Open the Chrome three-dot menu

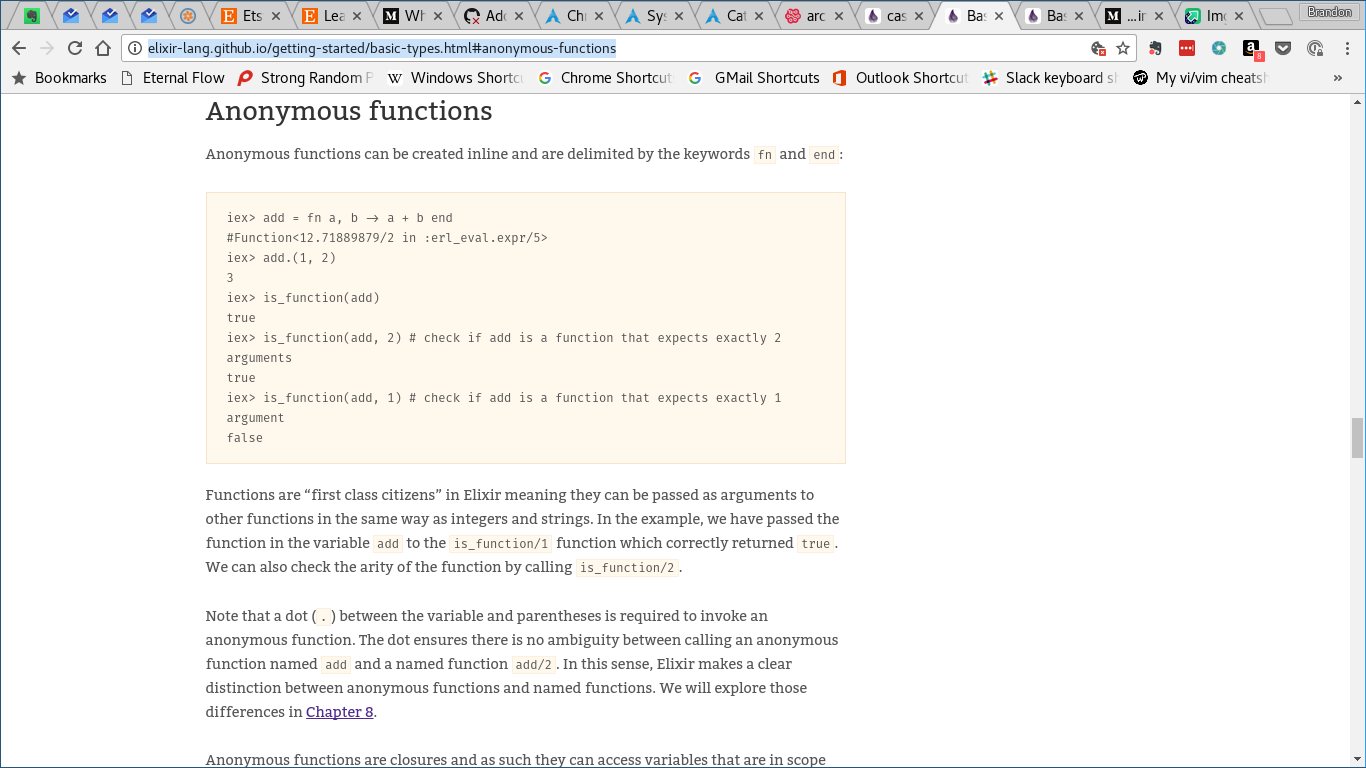tap(1345, 48)
